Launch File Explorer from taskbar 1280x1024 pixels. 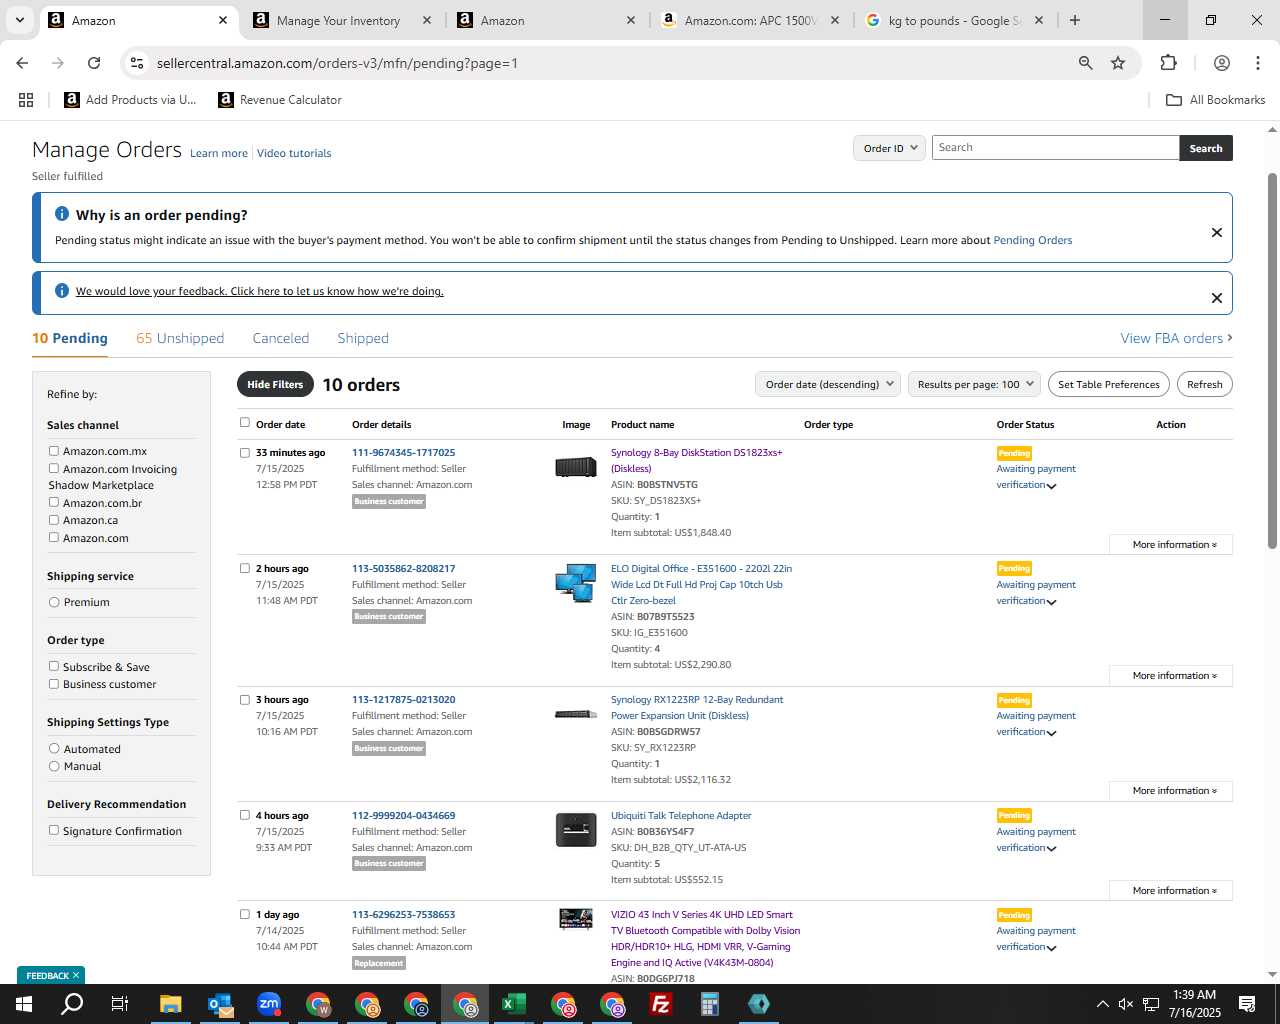tap(170, 1004)
